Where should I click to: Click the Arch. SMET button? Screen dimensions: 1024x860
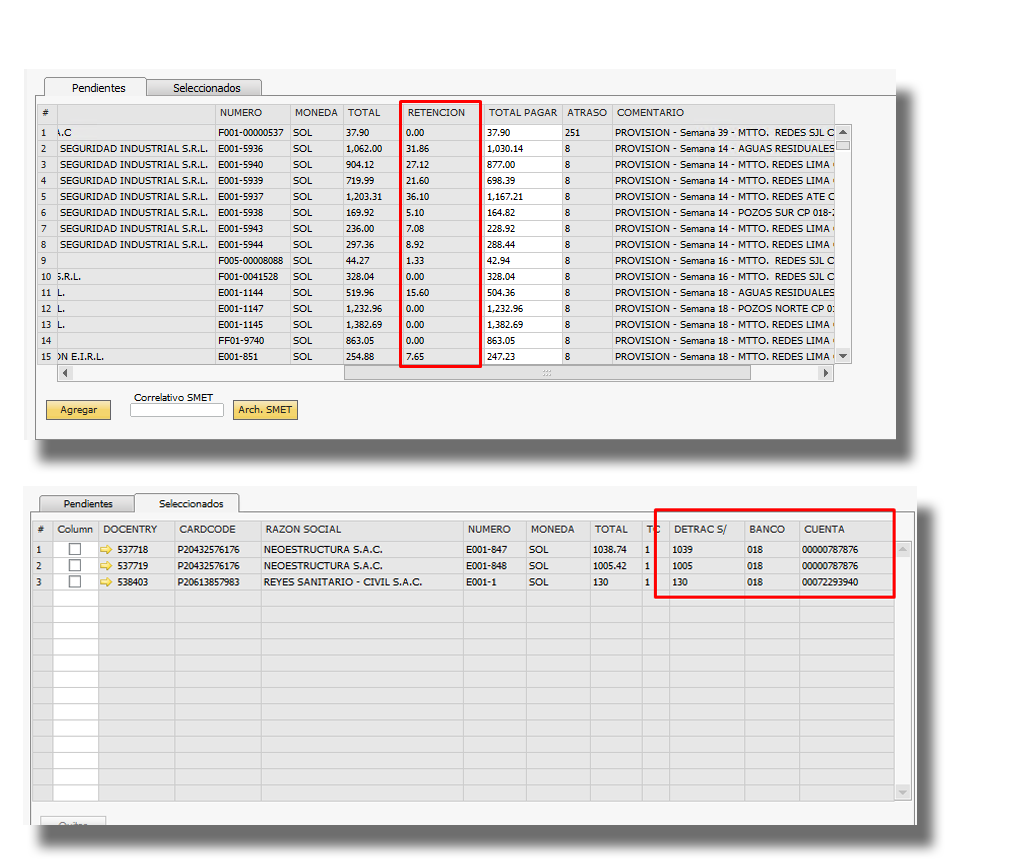pyautogui.click(x=265, y=410)
